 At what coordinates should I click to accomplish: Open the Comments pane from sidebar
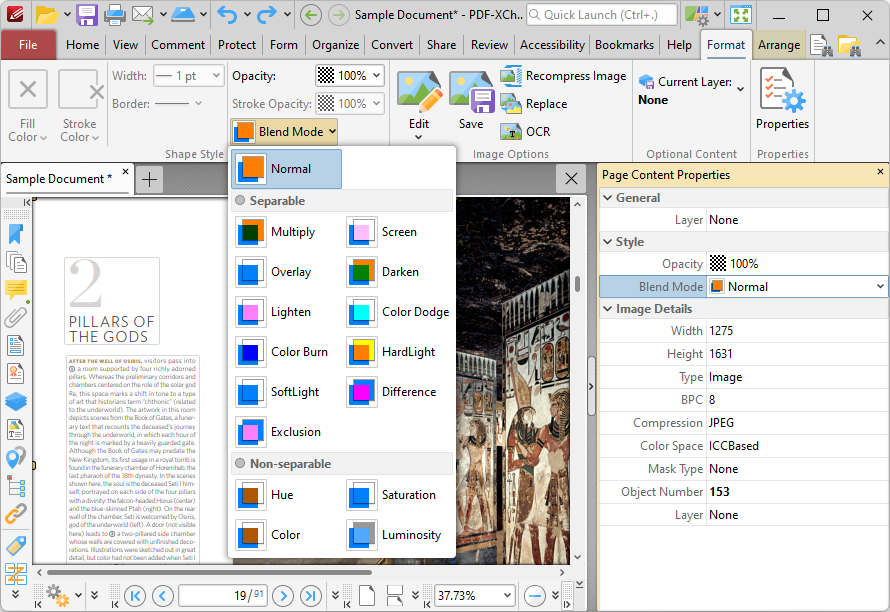pyautogui.click(x=16, y=290)
